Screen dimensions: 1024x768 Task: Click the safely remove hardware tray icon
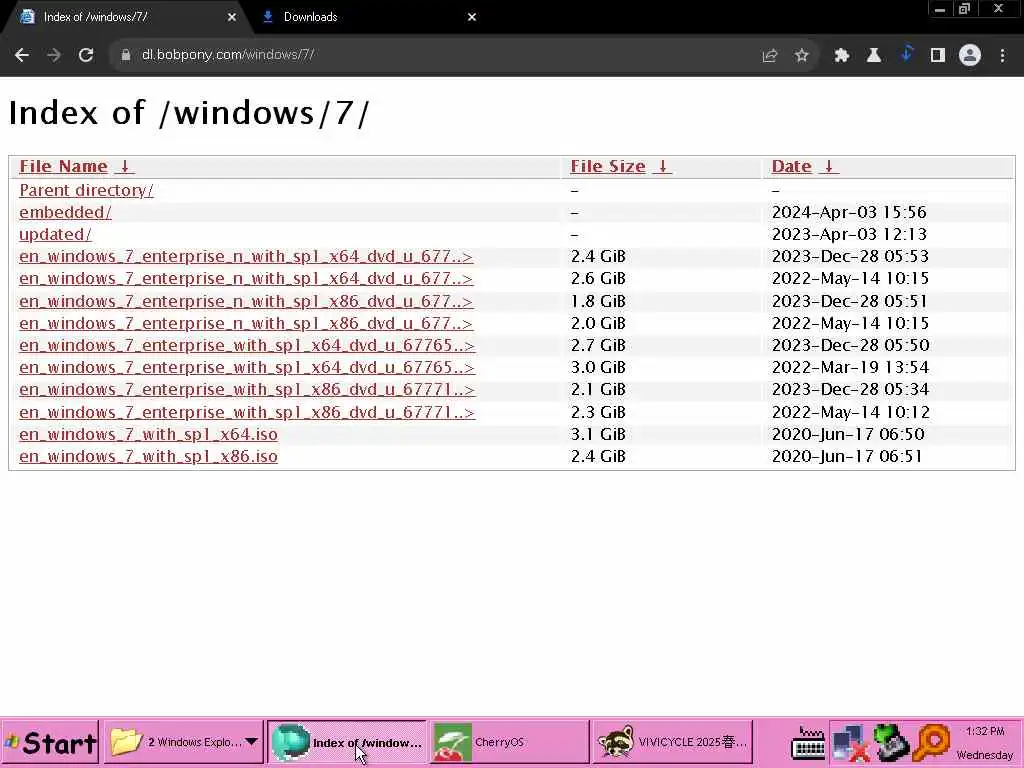click(x=891, y=743)
